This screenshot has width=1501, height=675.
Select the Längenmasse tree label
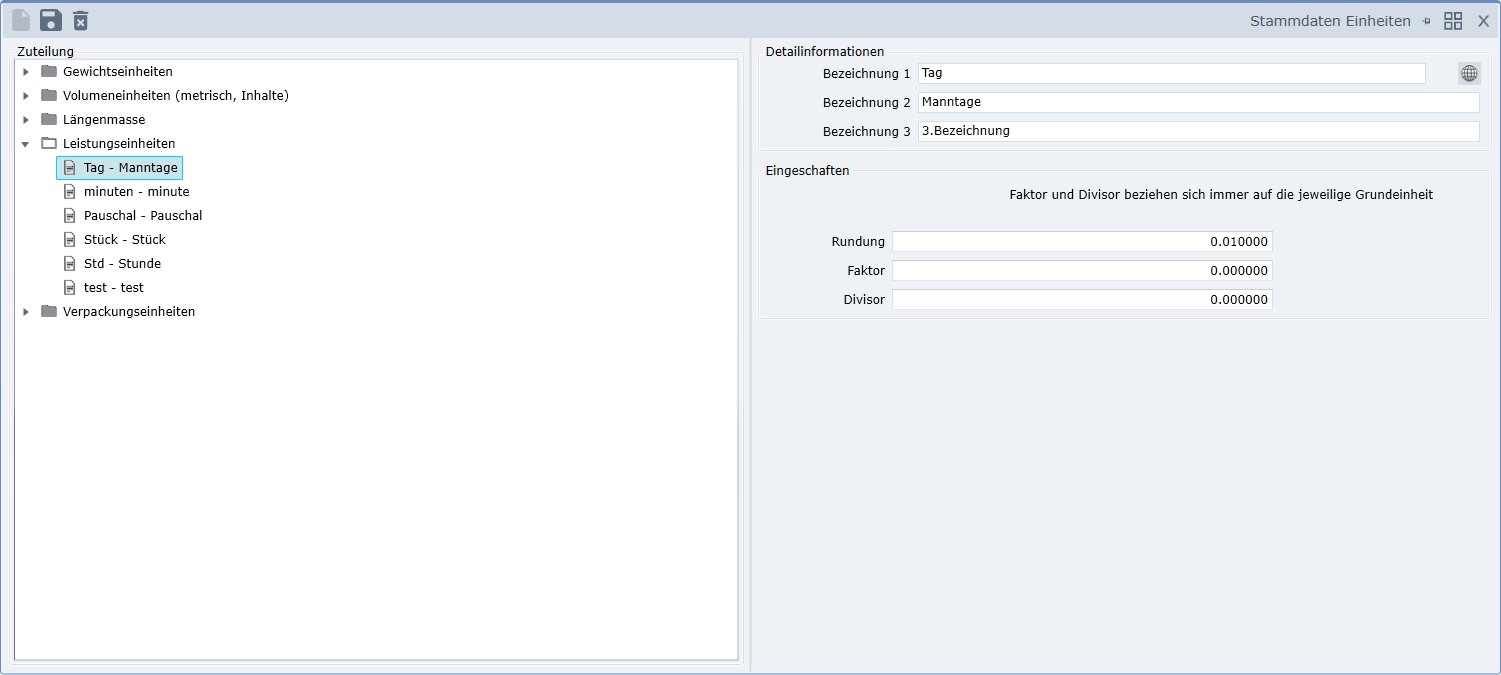104,120
